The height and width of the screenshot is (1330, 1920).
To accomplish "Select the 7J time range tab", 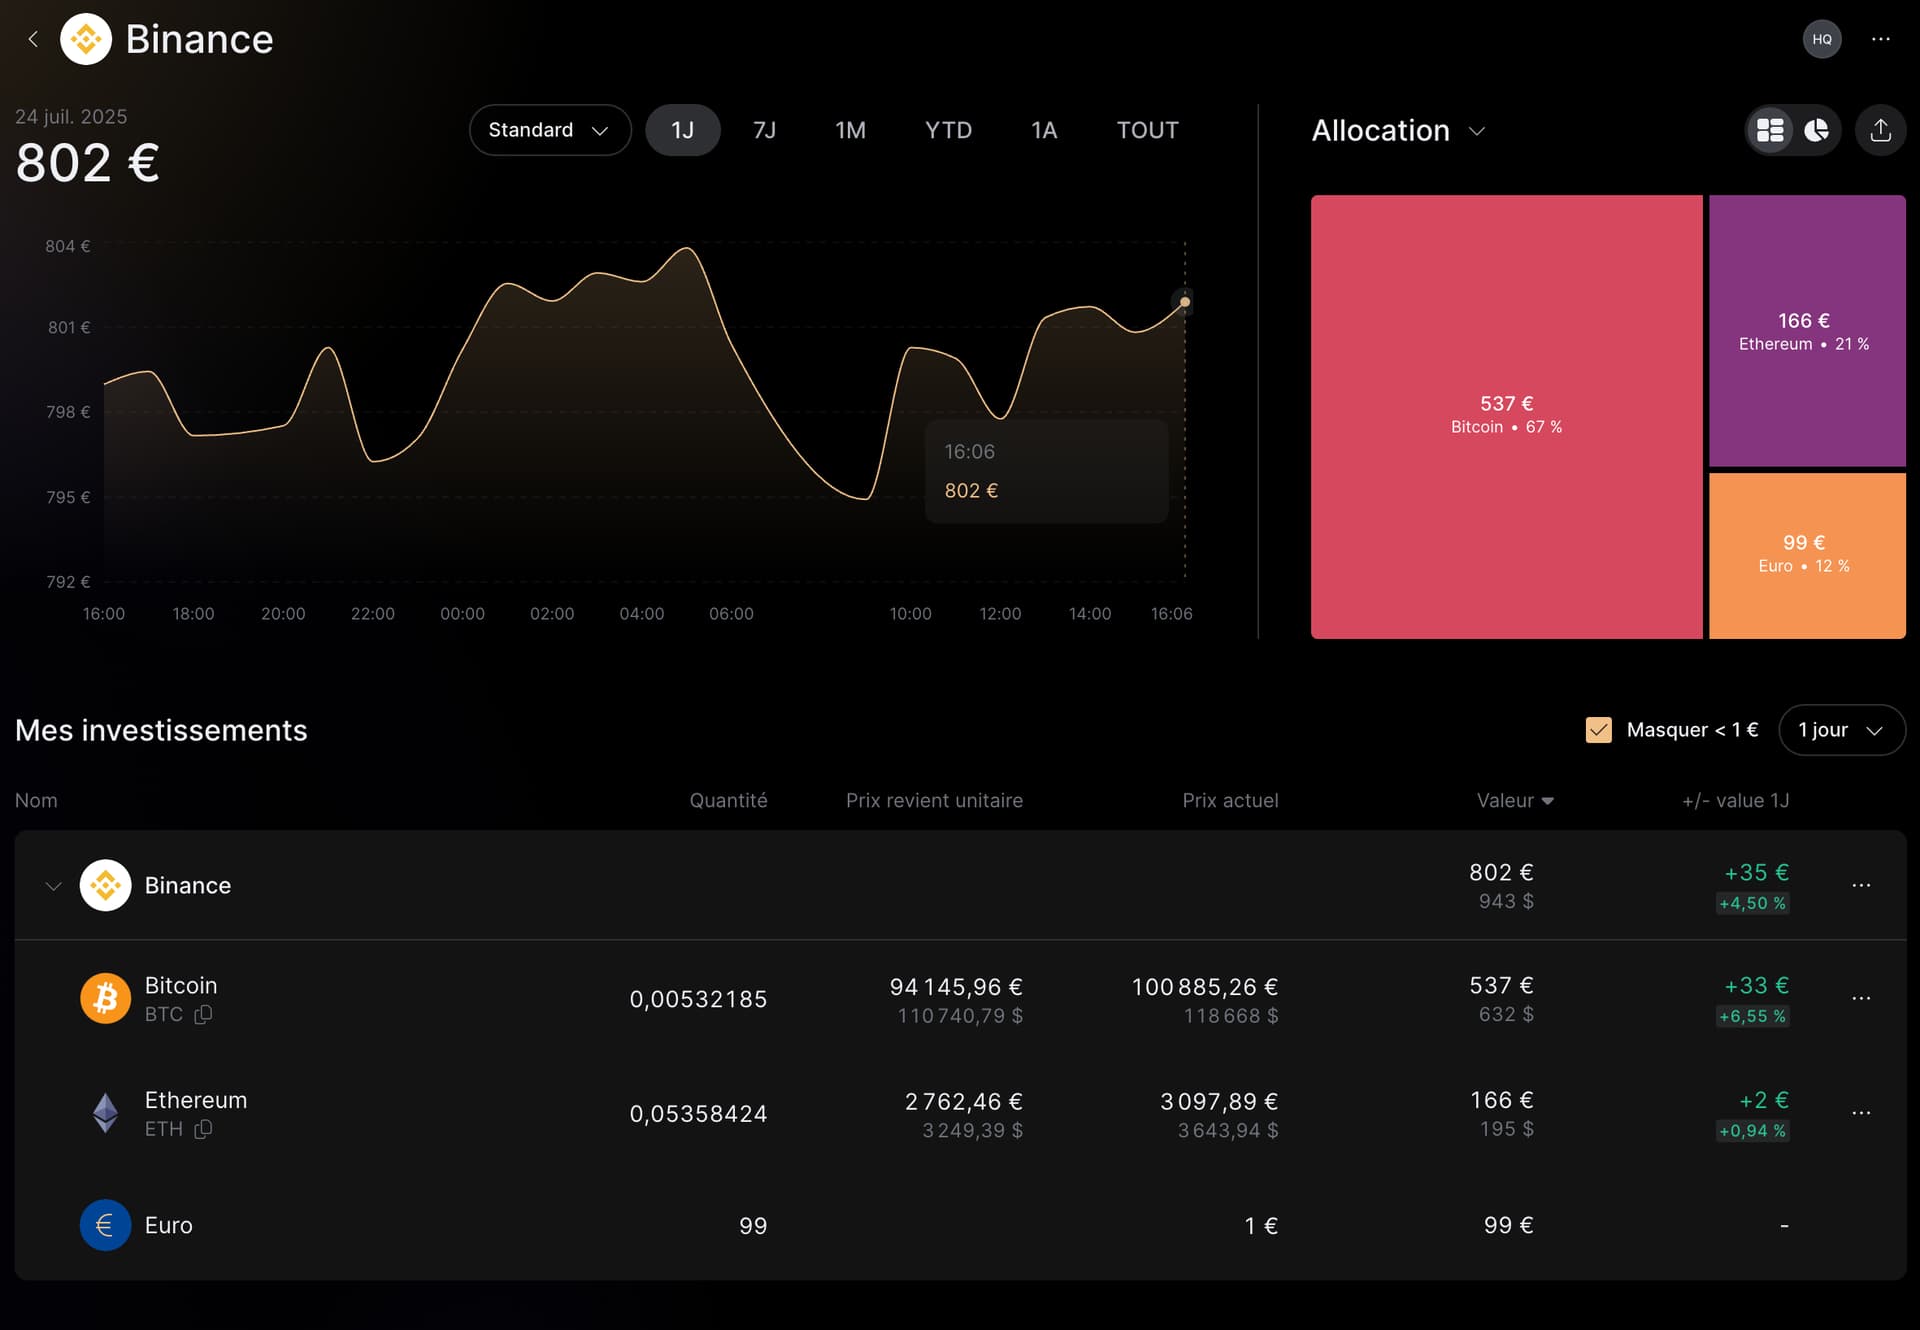I will point(764,130).
